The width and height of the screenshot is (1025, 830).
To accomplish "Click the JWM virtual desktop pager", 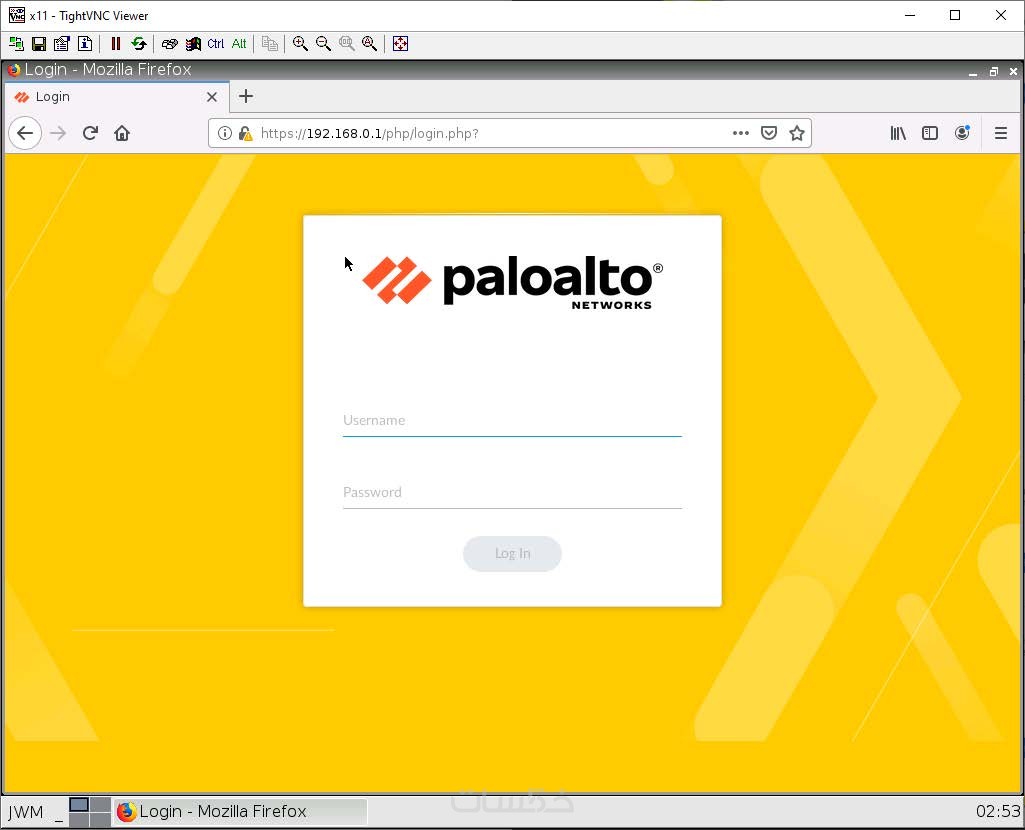I will pos(90,812).
